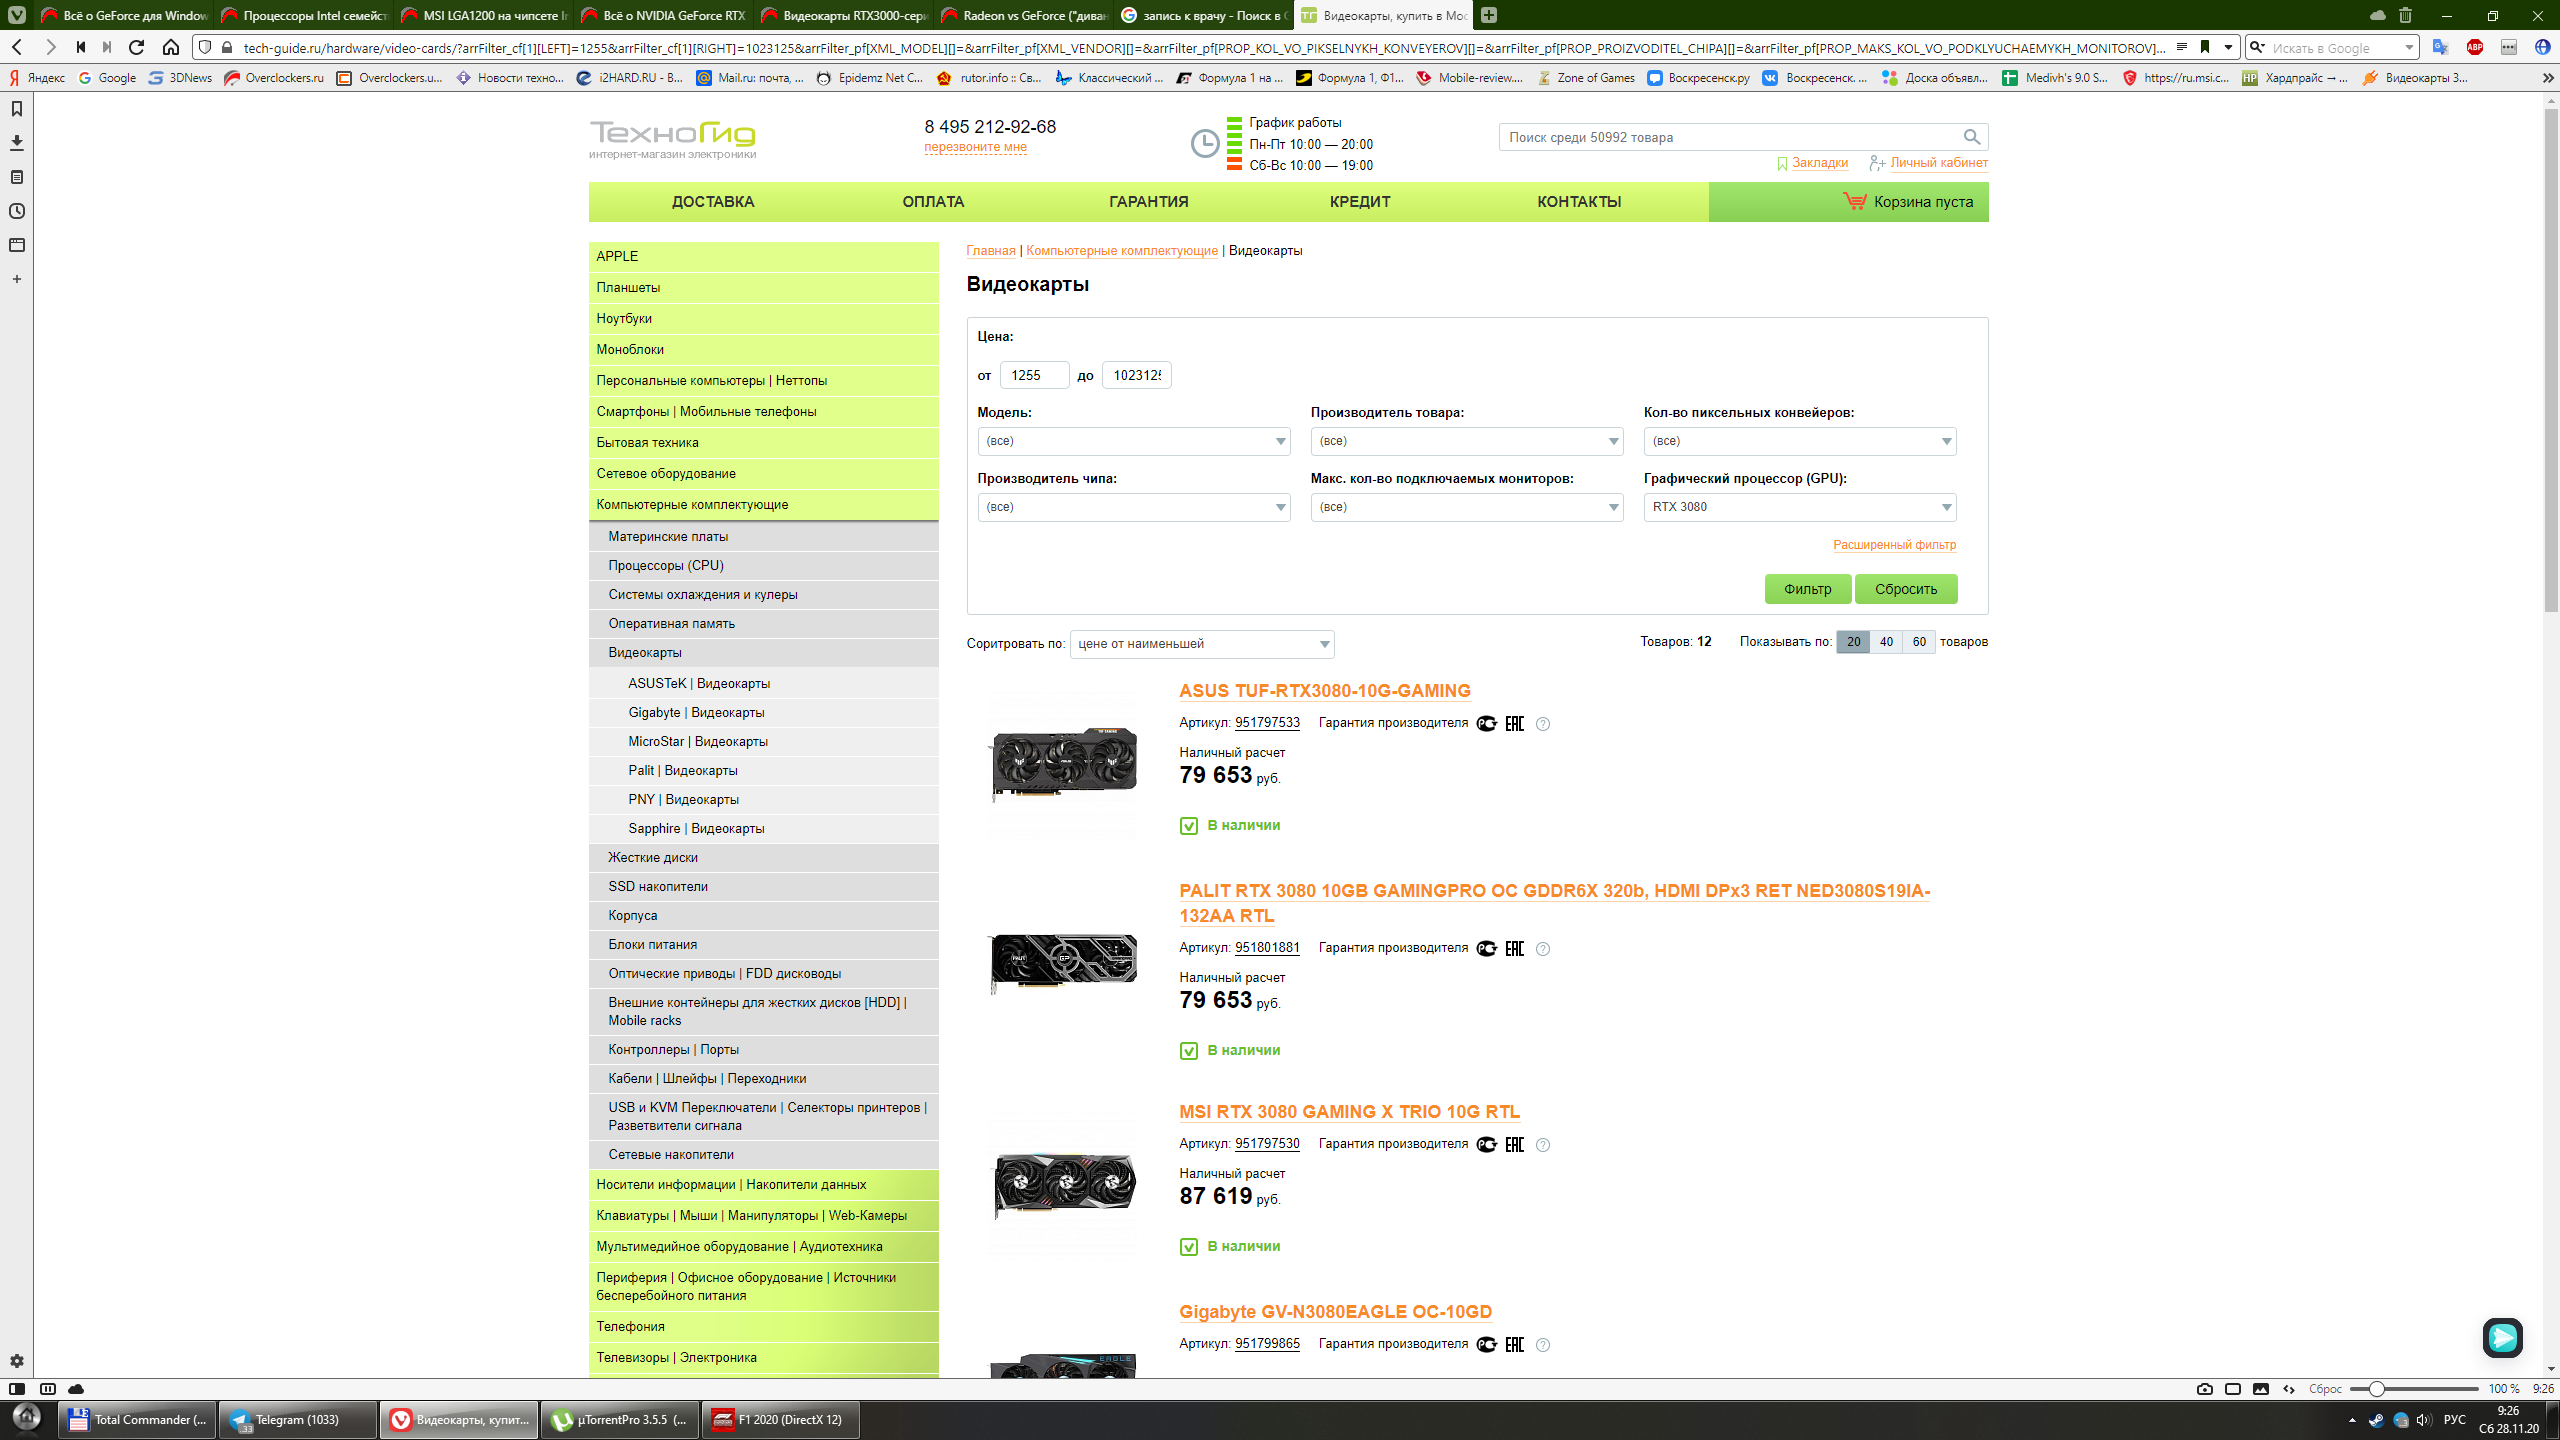
Task: Open the Vivaldi sidebar downloads panel icon
Action: tap(17, 143)
